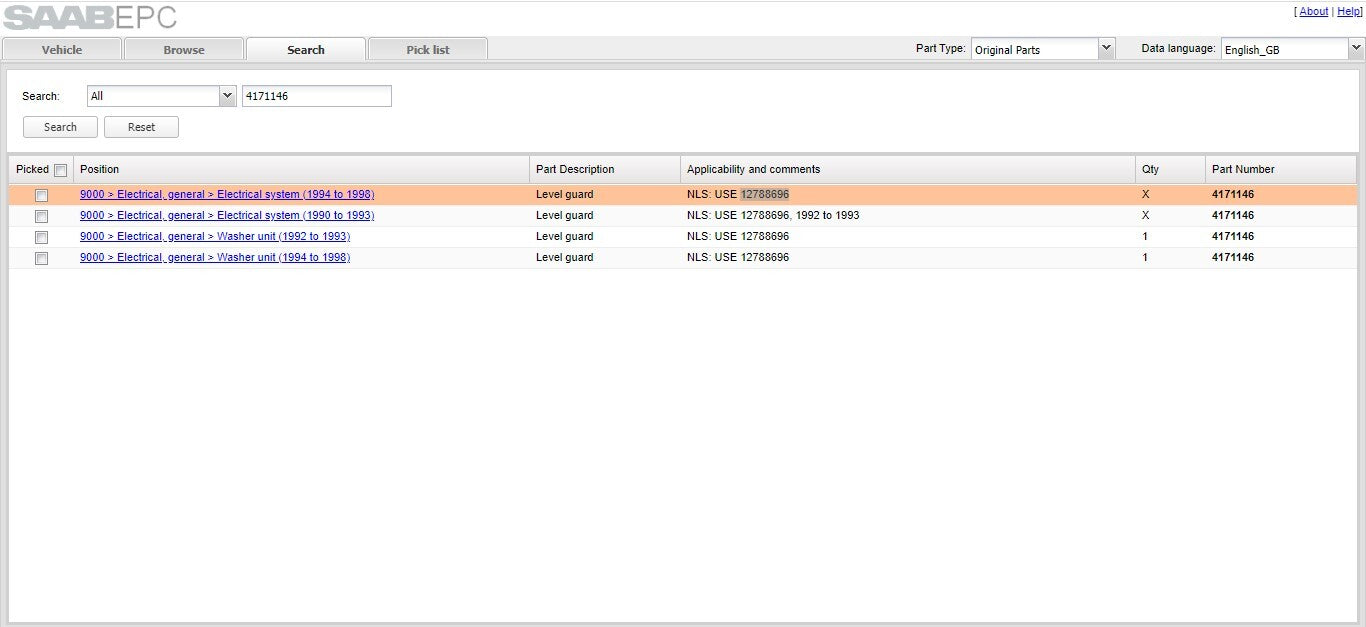Image resolution: width=1366 pixels, height=627 pixels.
Task: Open Electrical system (1990 to 1993) position link
Action: [227, 215]
